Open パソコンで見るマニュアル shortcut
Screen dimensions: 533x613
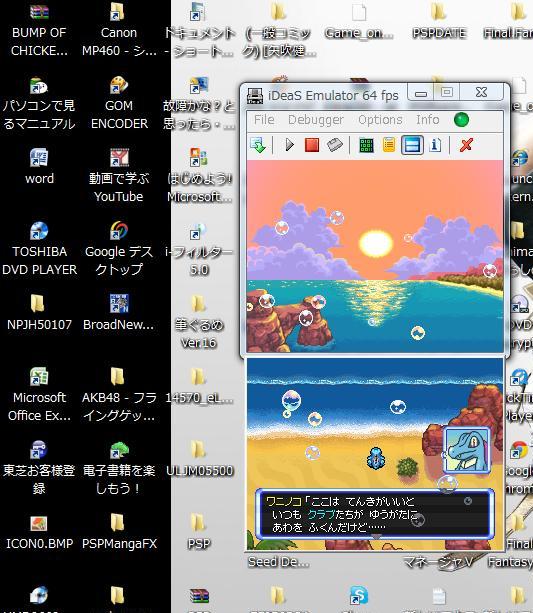click(x=39, y=104)
